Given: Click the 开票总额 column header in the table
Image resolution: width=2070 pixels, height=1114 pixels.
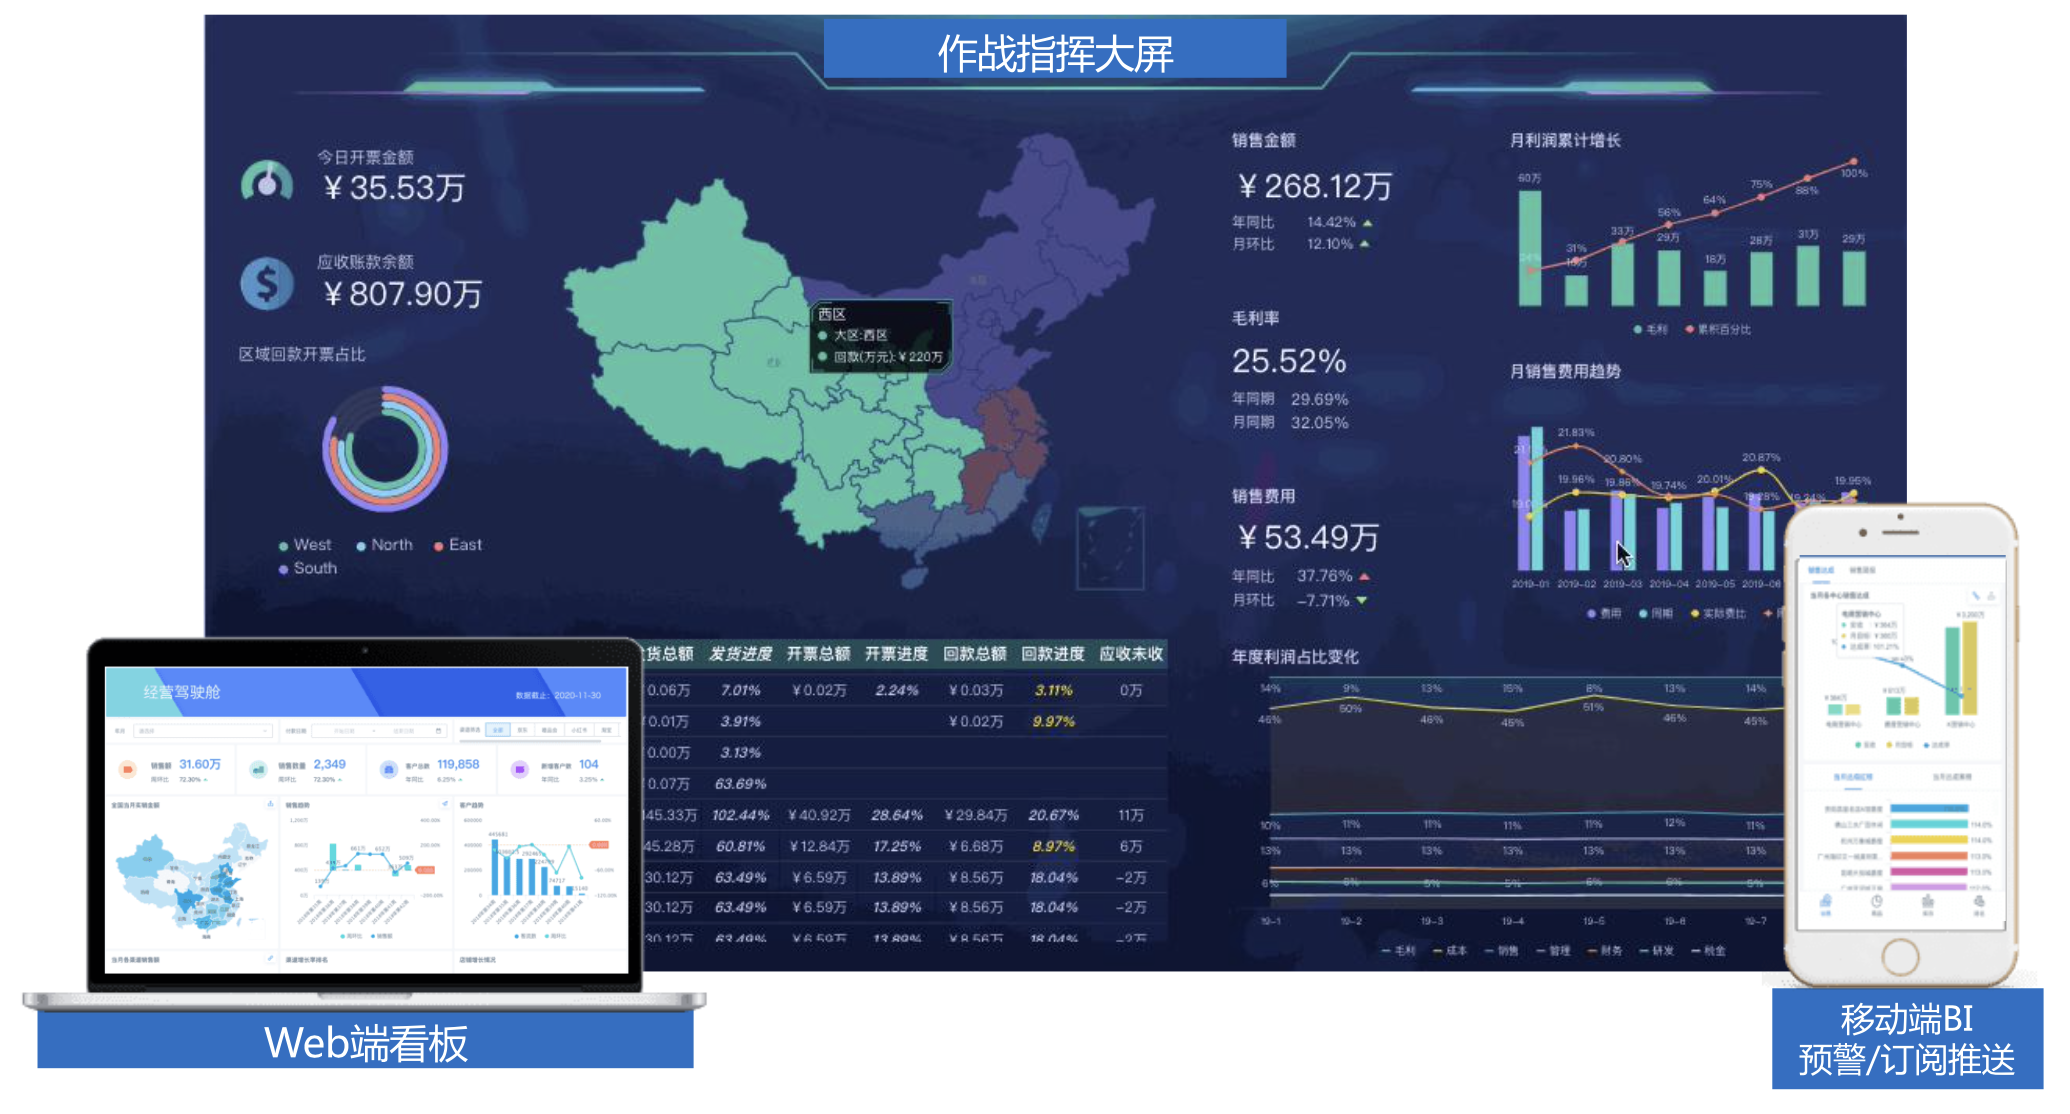Looking at the screenshot, I should tap(818, 654).
